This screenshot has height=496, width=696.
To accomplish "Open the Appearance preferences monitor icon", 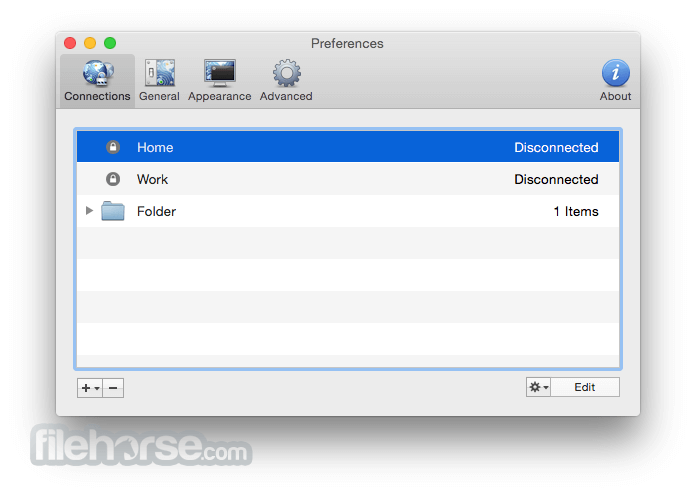I will click(x=220, y=73).
